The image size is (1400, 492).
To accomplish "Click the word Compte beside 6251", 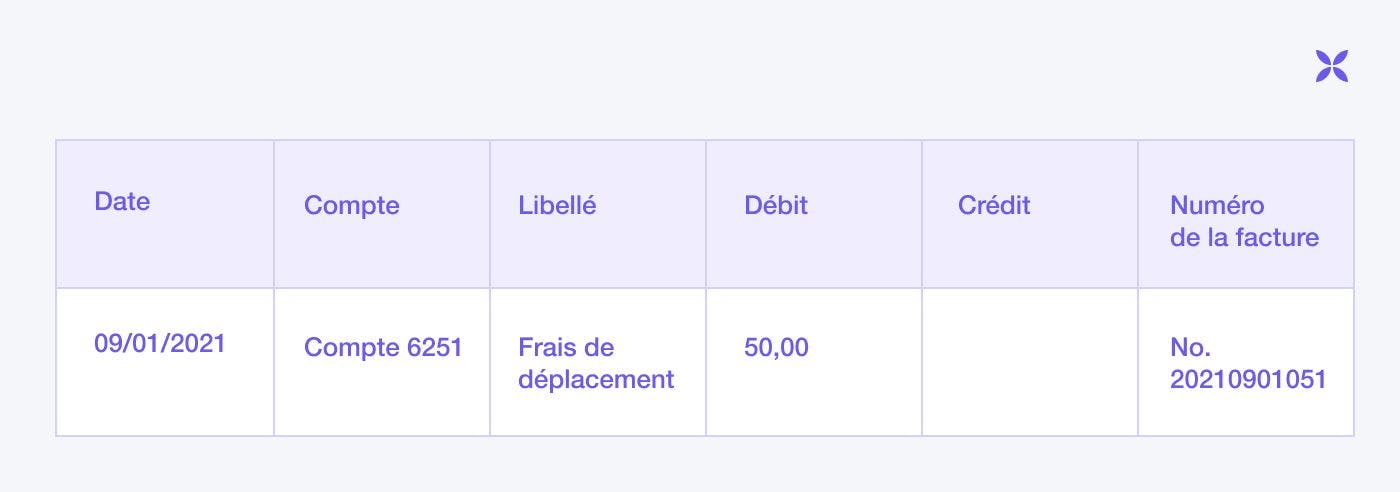I will [x=351, y=347].
